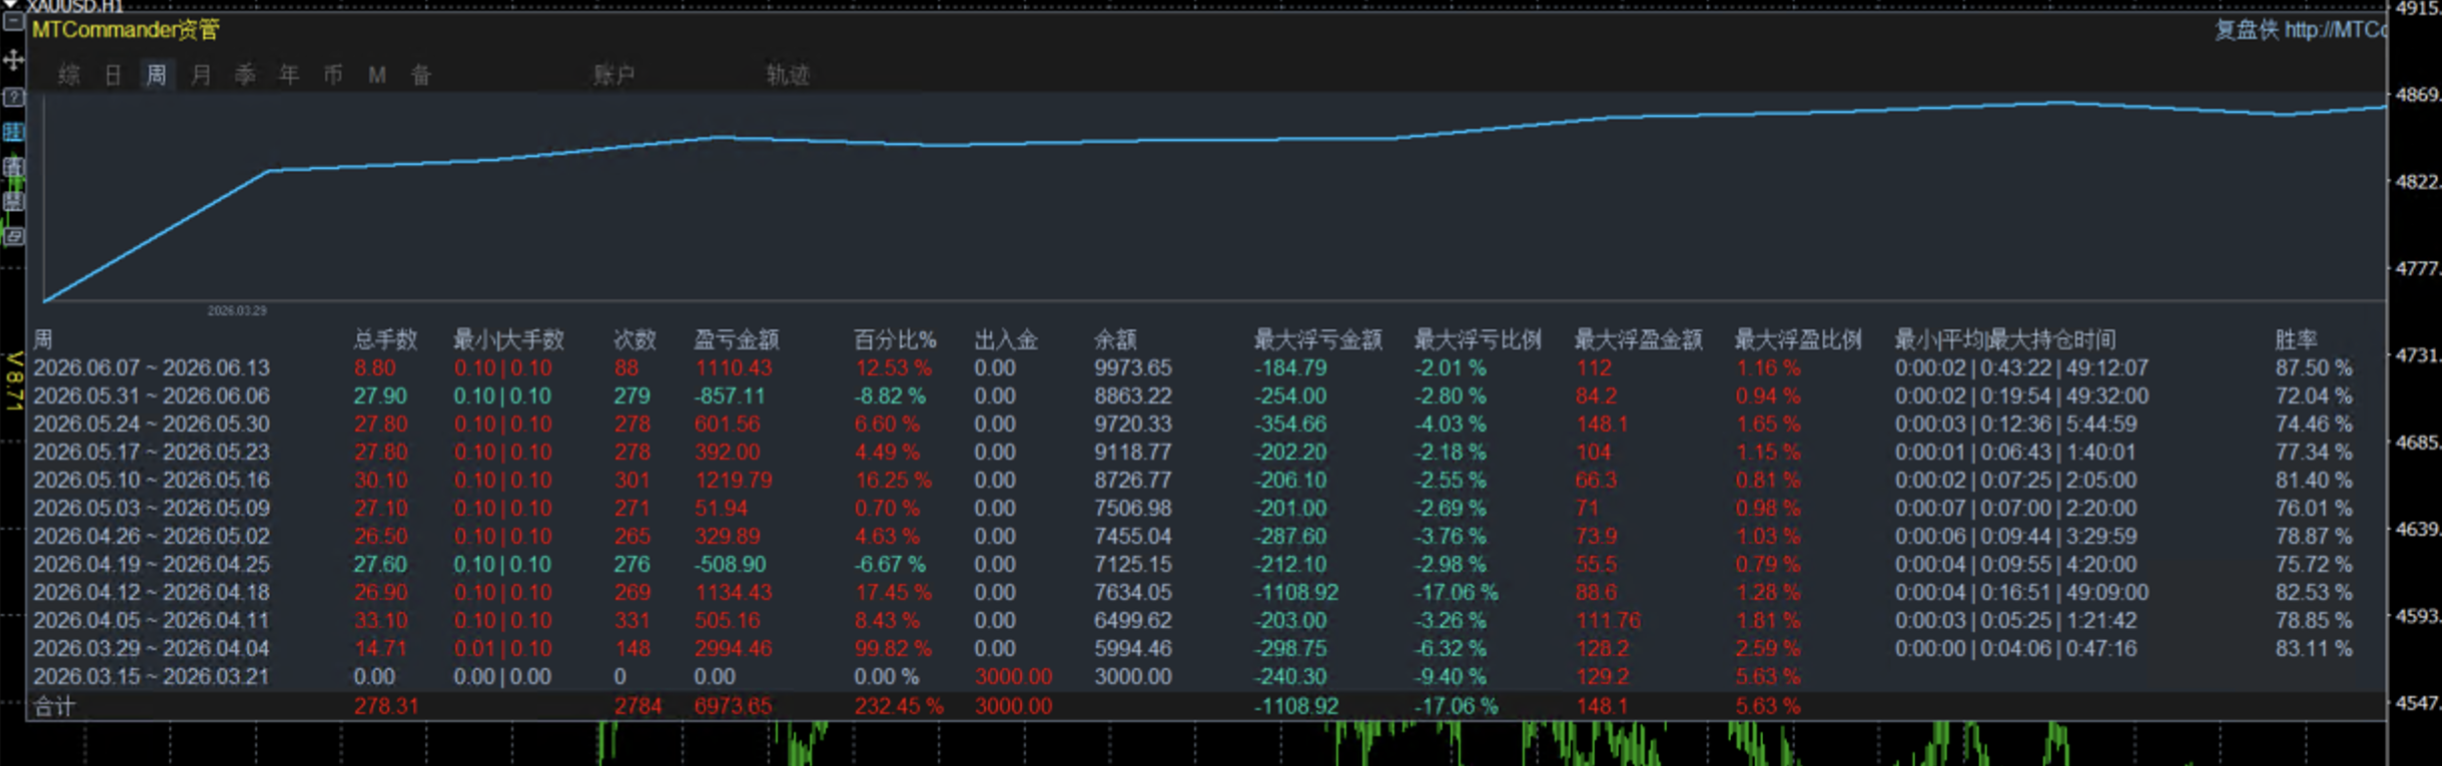
Task: Click total trade count 2784
Action: pos(638,706)
